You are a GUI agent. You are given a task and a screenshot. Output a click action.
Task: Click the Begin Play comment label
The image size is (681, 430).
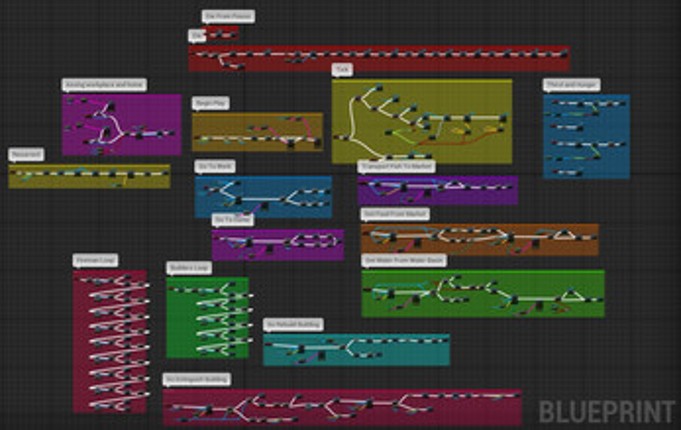[211, 103]
